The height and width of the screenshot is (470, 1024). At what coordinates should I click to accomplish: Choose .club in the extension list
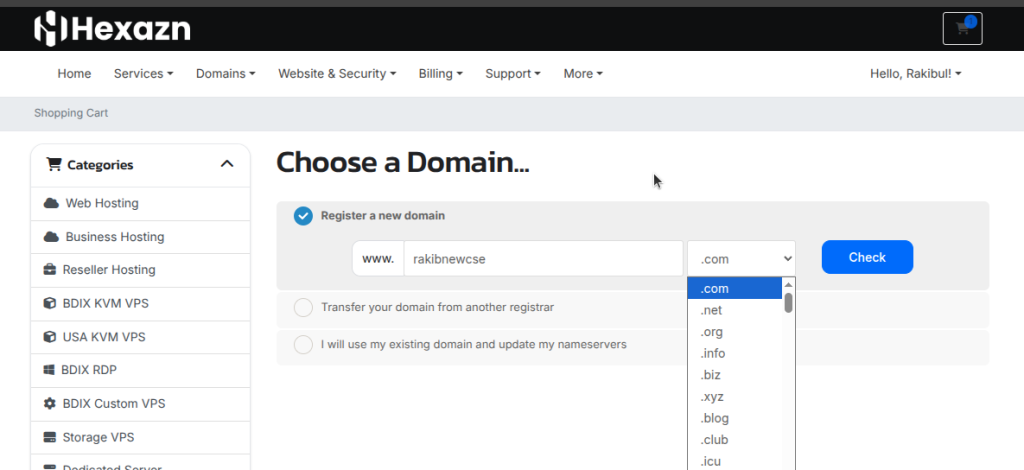735,439
